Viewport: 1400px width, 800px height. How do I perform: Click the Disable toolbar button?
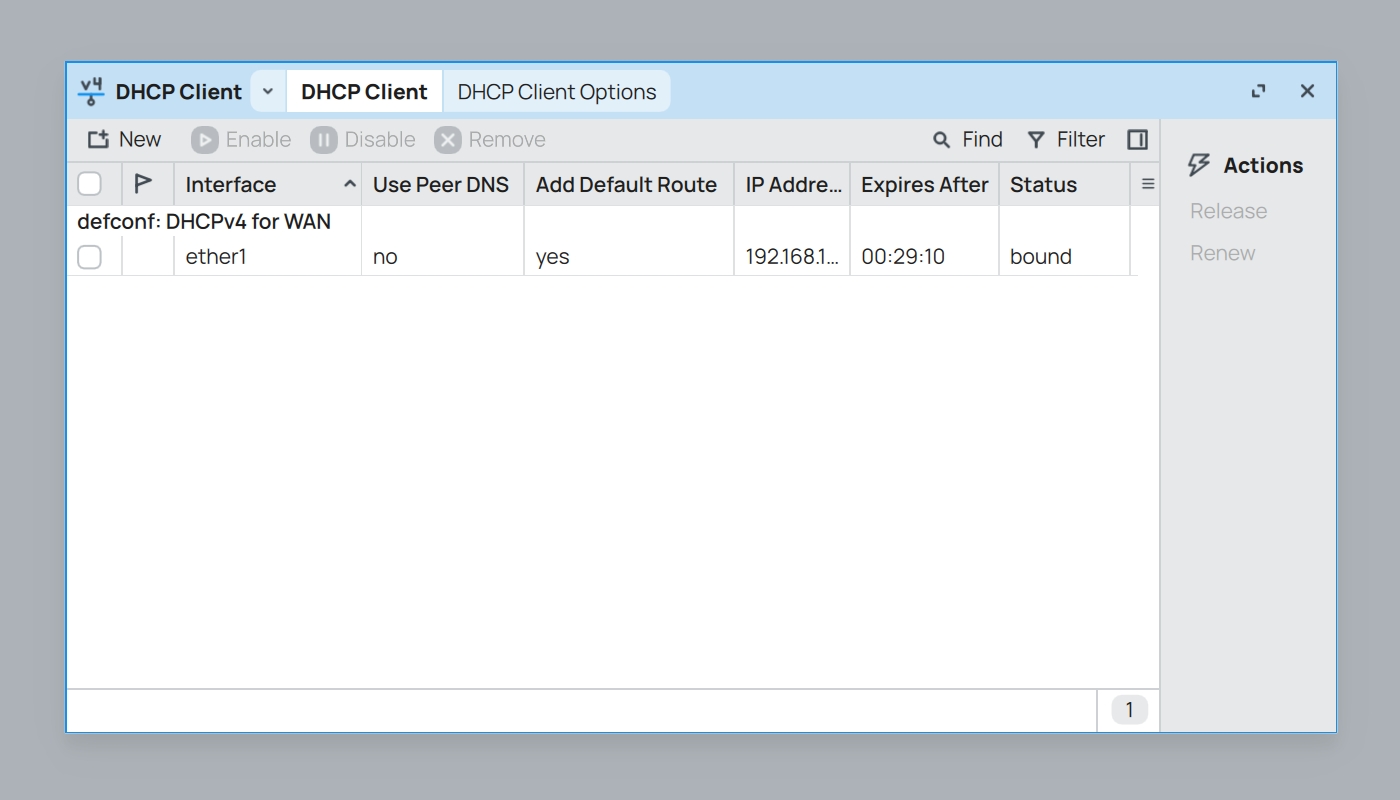[x=363, y=140]
